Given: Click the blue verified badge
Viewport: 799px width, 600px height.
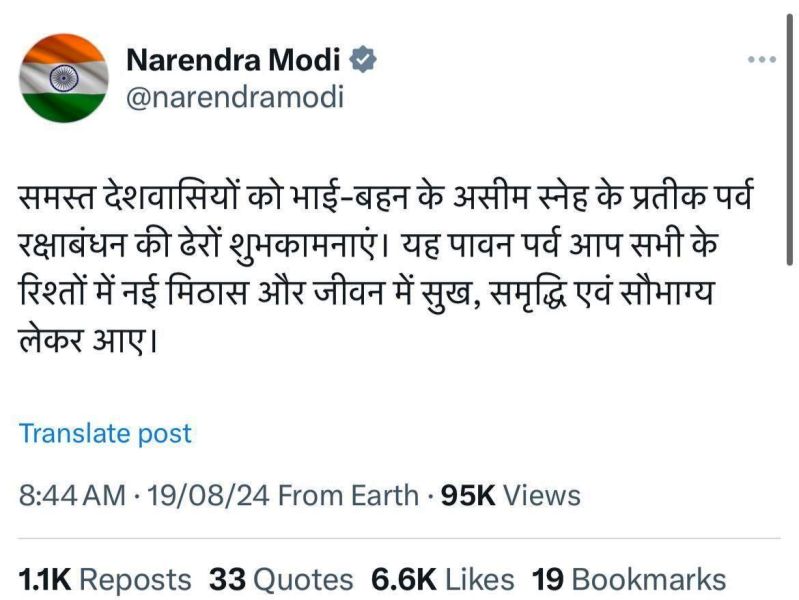Looking at the screenshot, I should pos(366,60).
